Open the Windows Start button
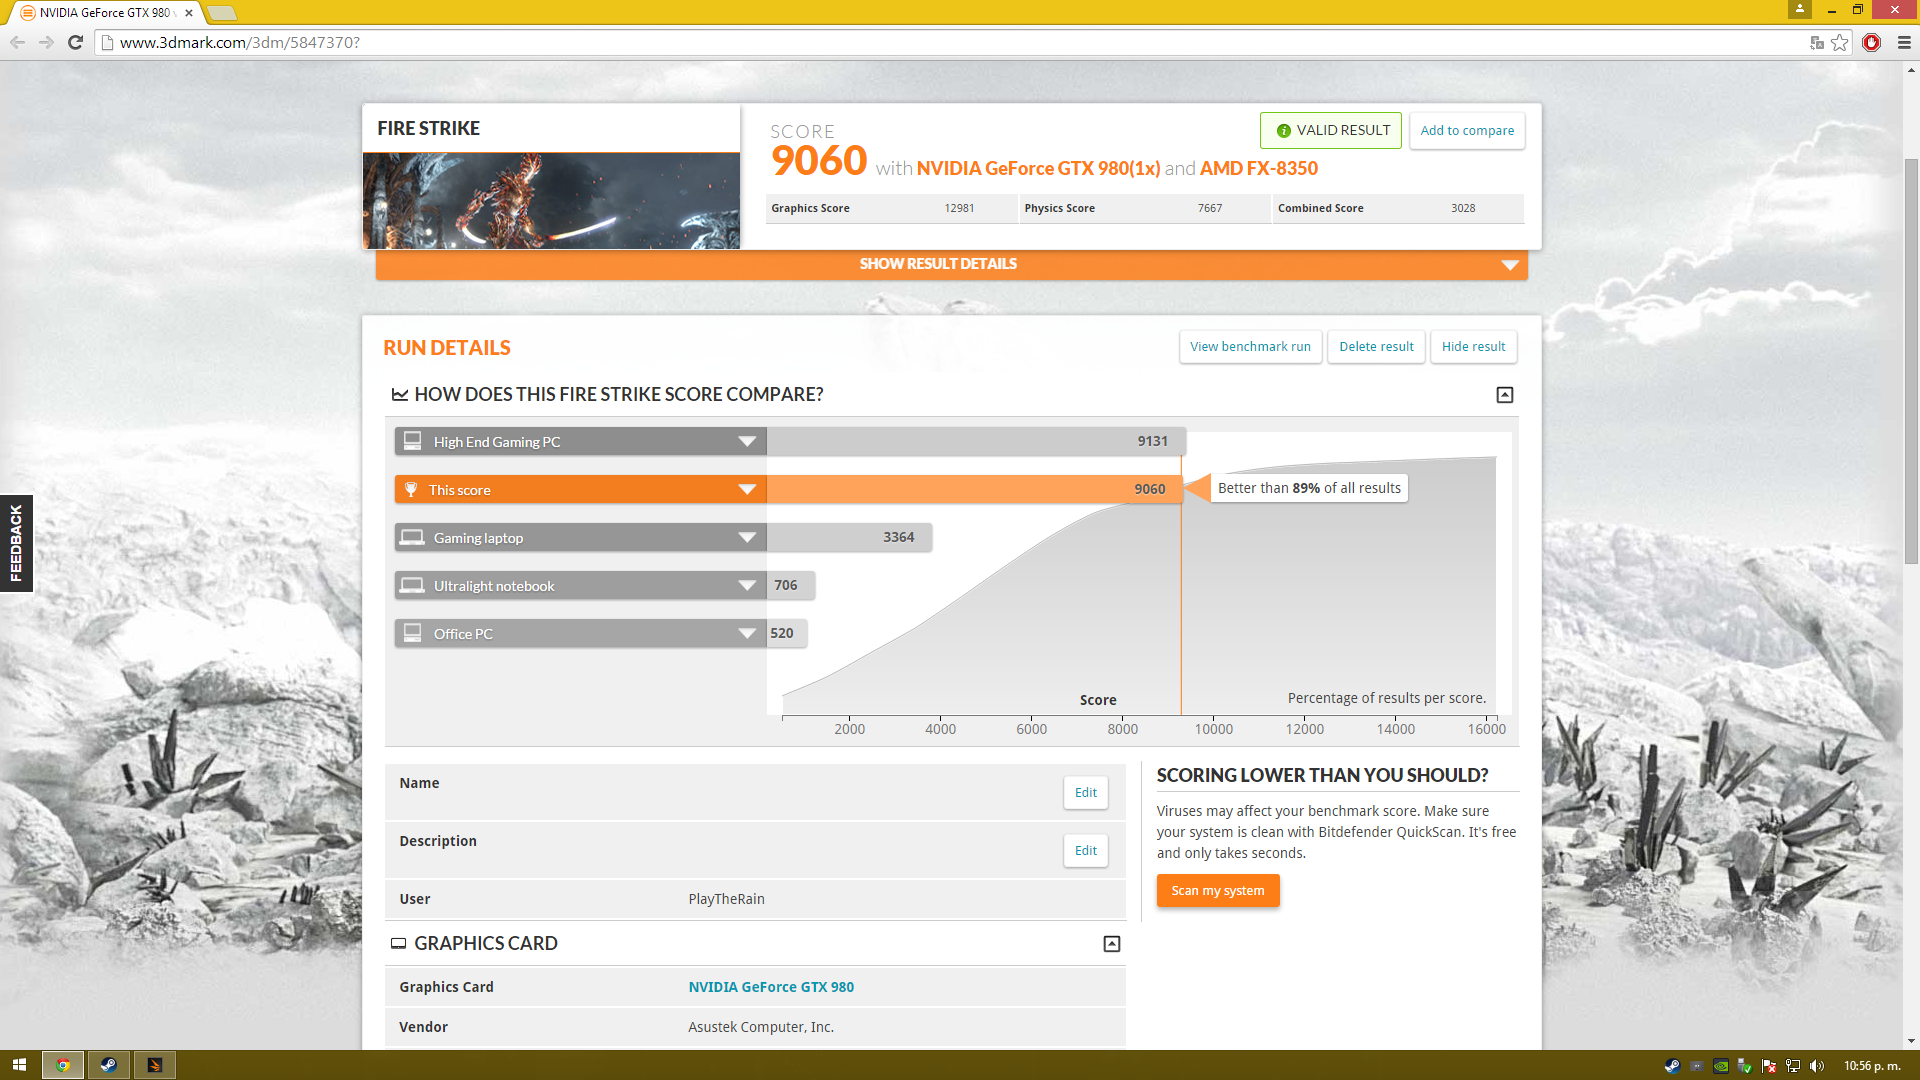The height and width of the screenshot is (1080, 1920). [x=19, y=1065]
